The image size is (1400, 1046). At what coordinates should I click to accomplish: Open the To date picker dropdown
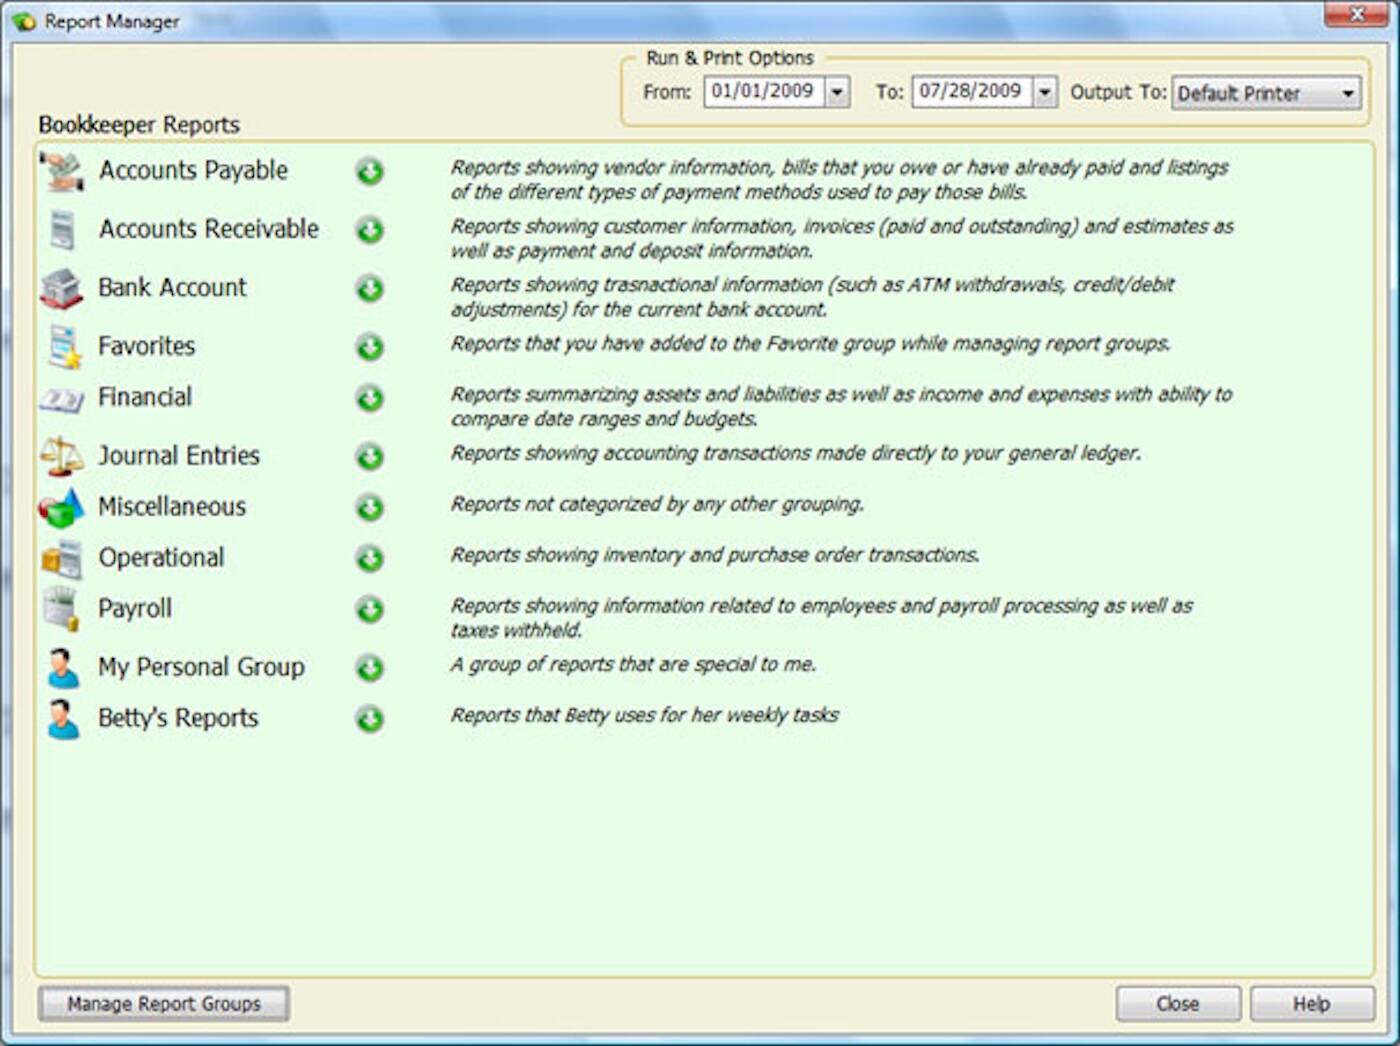(1044, 92)
